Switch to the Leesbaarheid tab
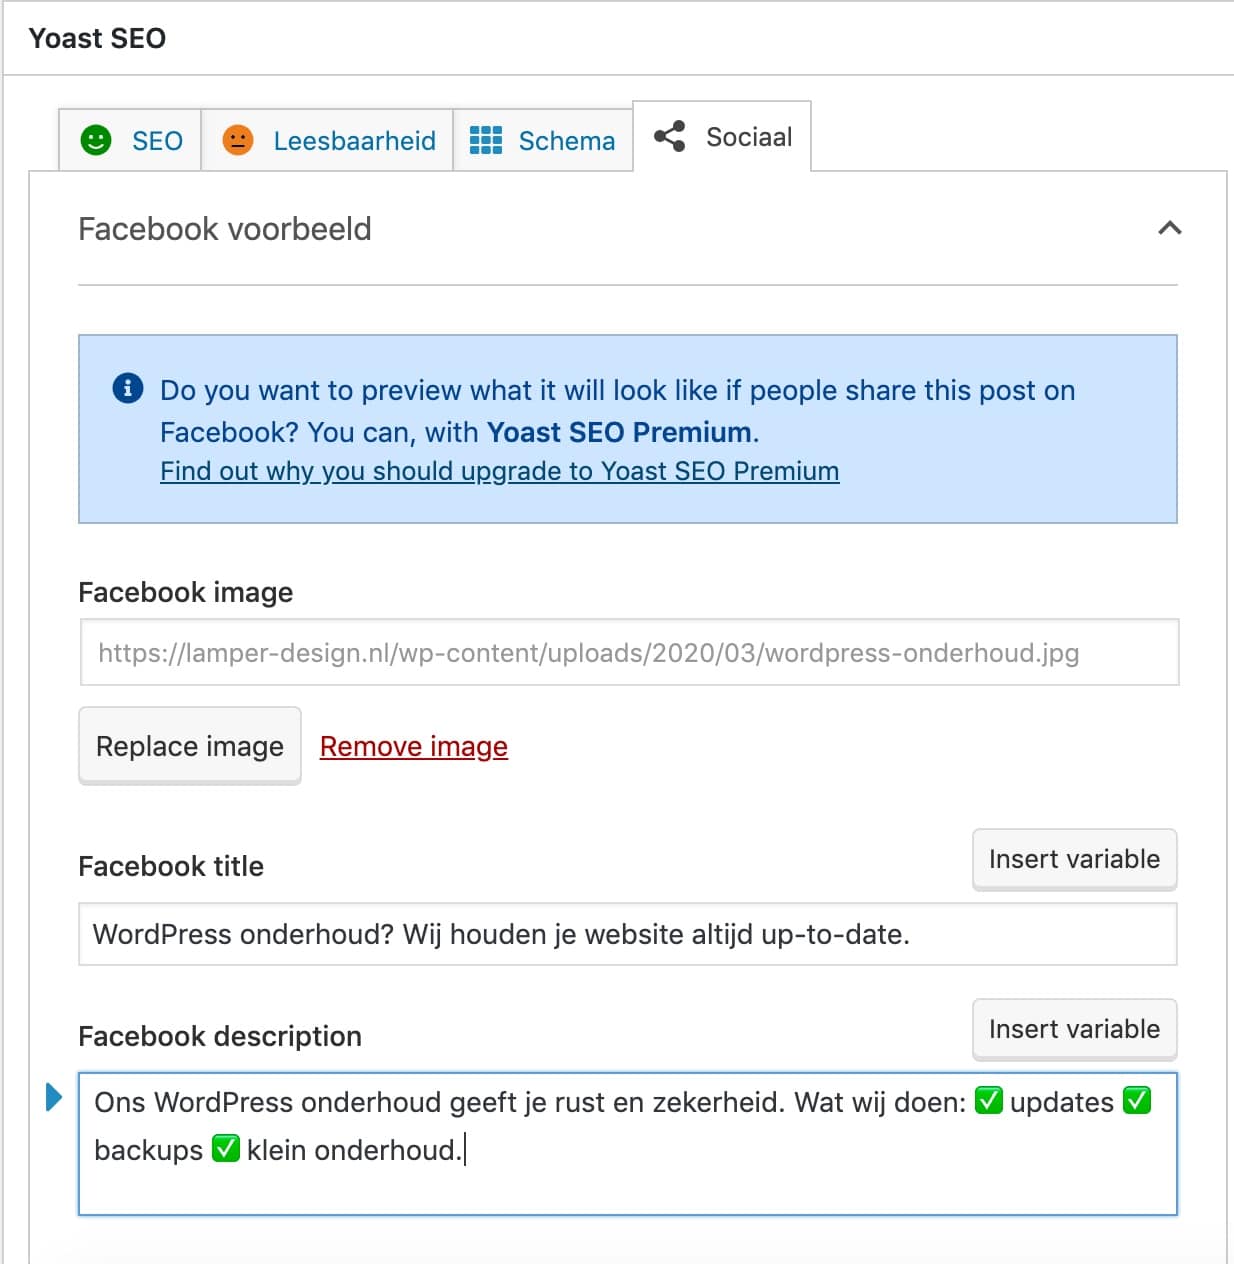The height and width of the screenshot is (1264, 1234). (x=327, y=140)
